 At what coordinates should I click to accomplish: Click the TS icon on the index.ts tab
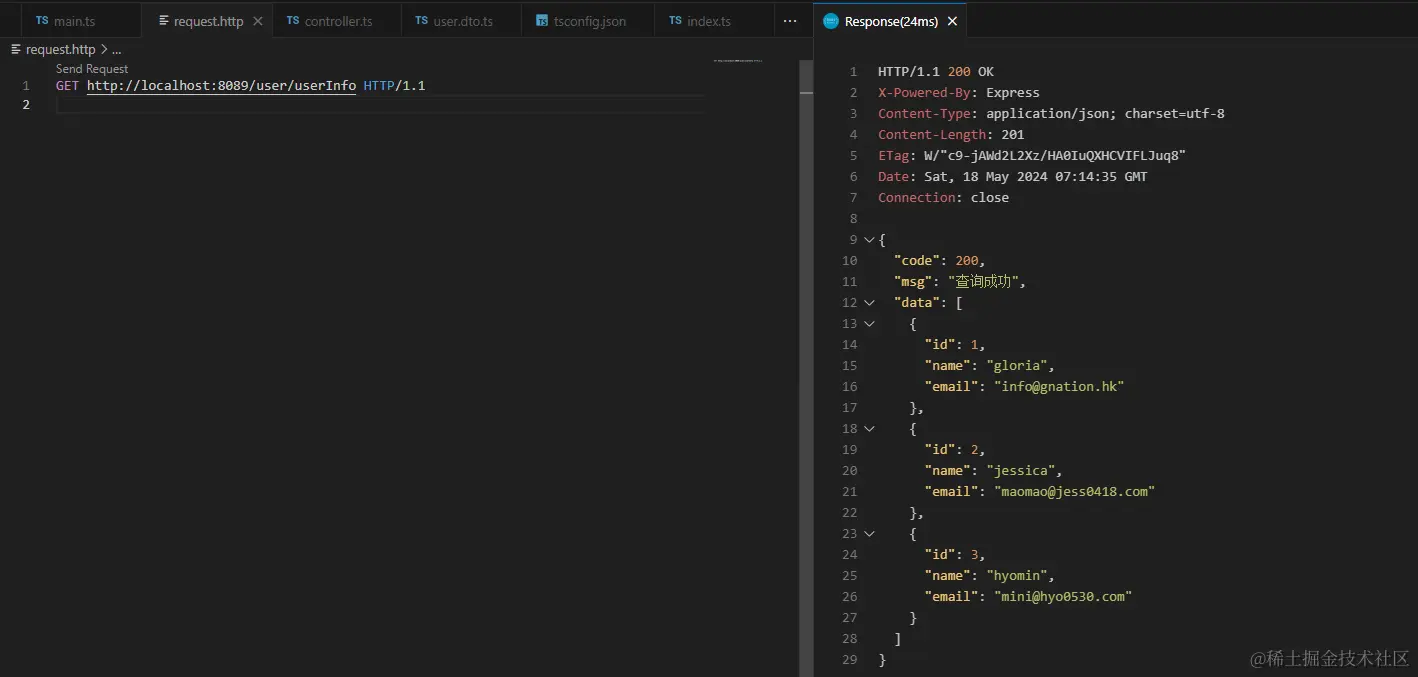click(675, 21)
